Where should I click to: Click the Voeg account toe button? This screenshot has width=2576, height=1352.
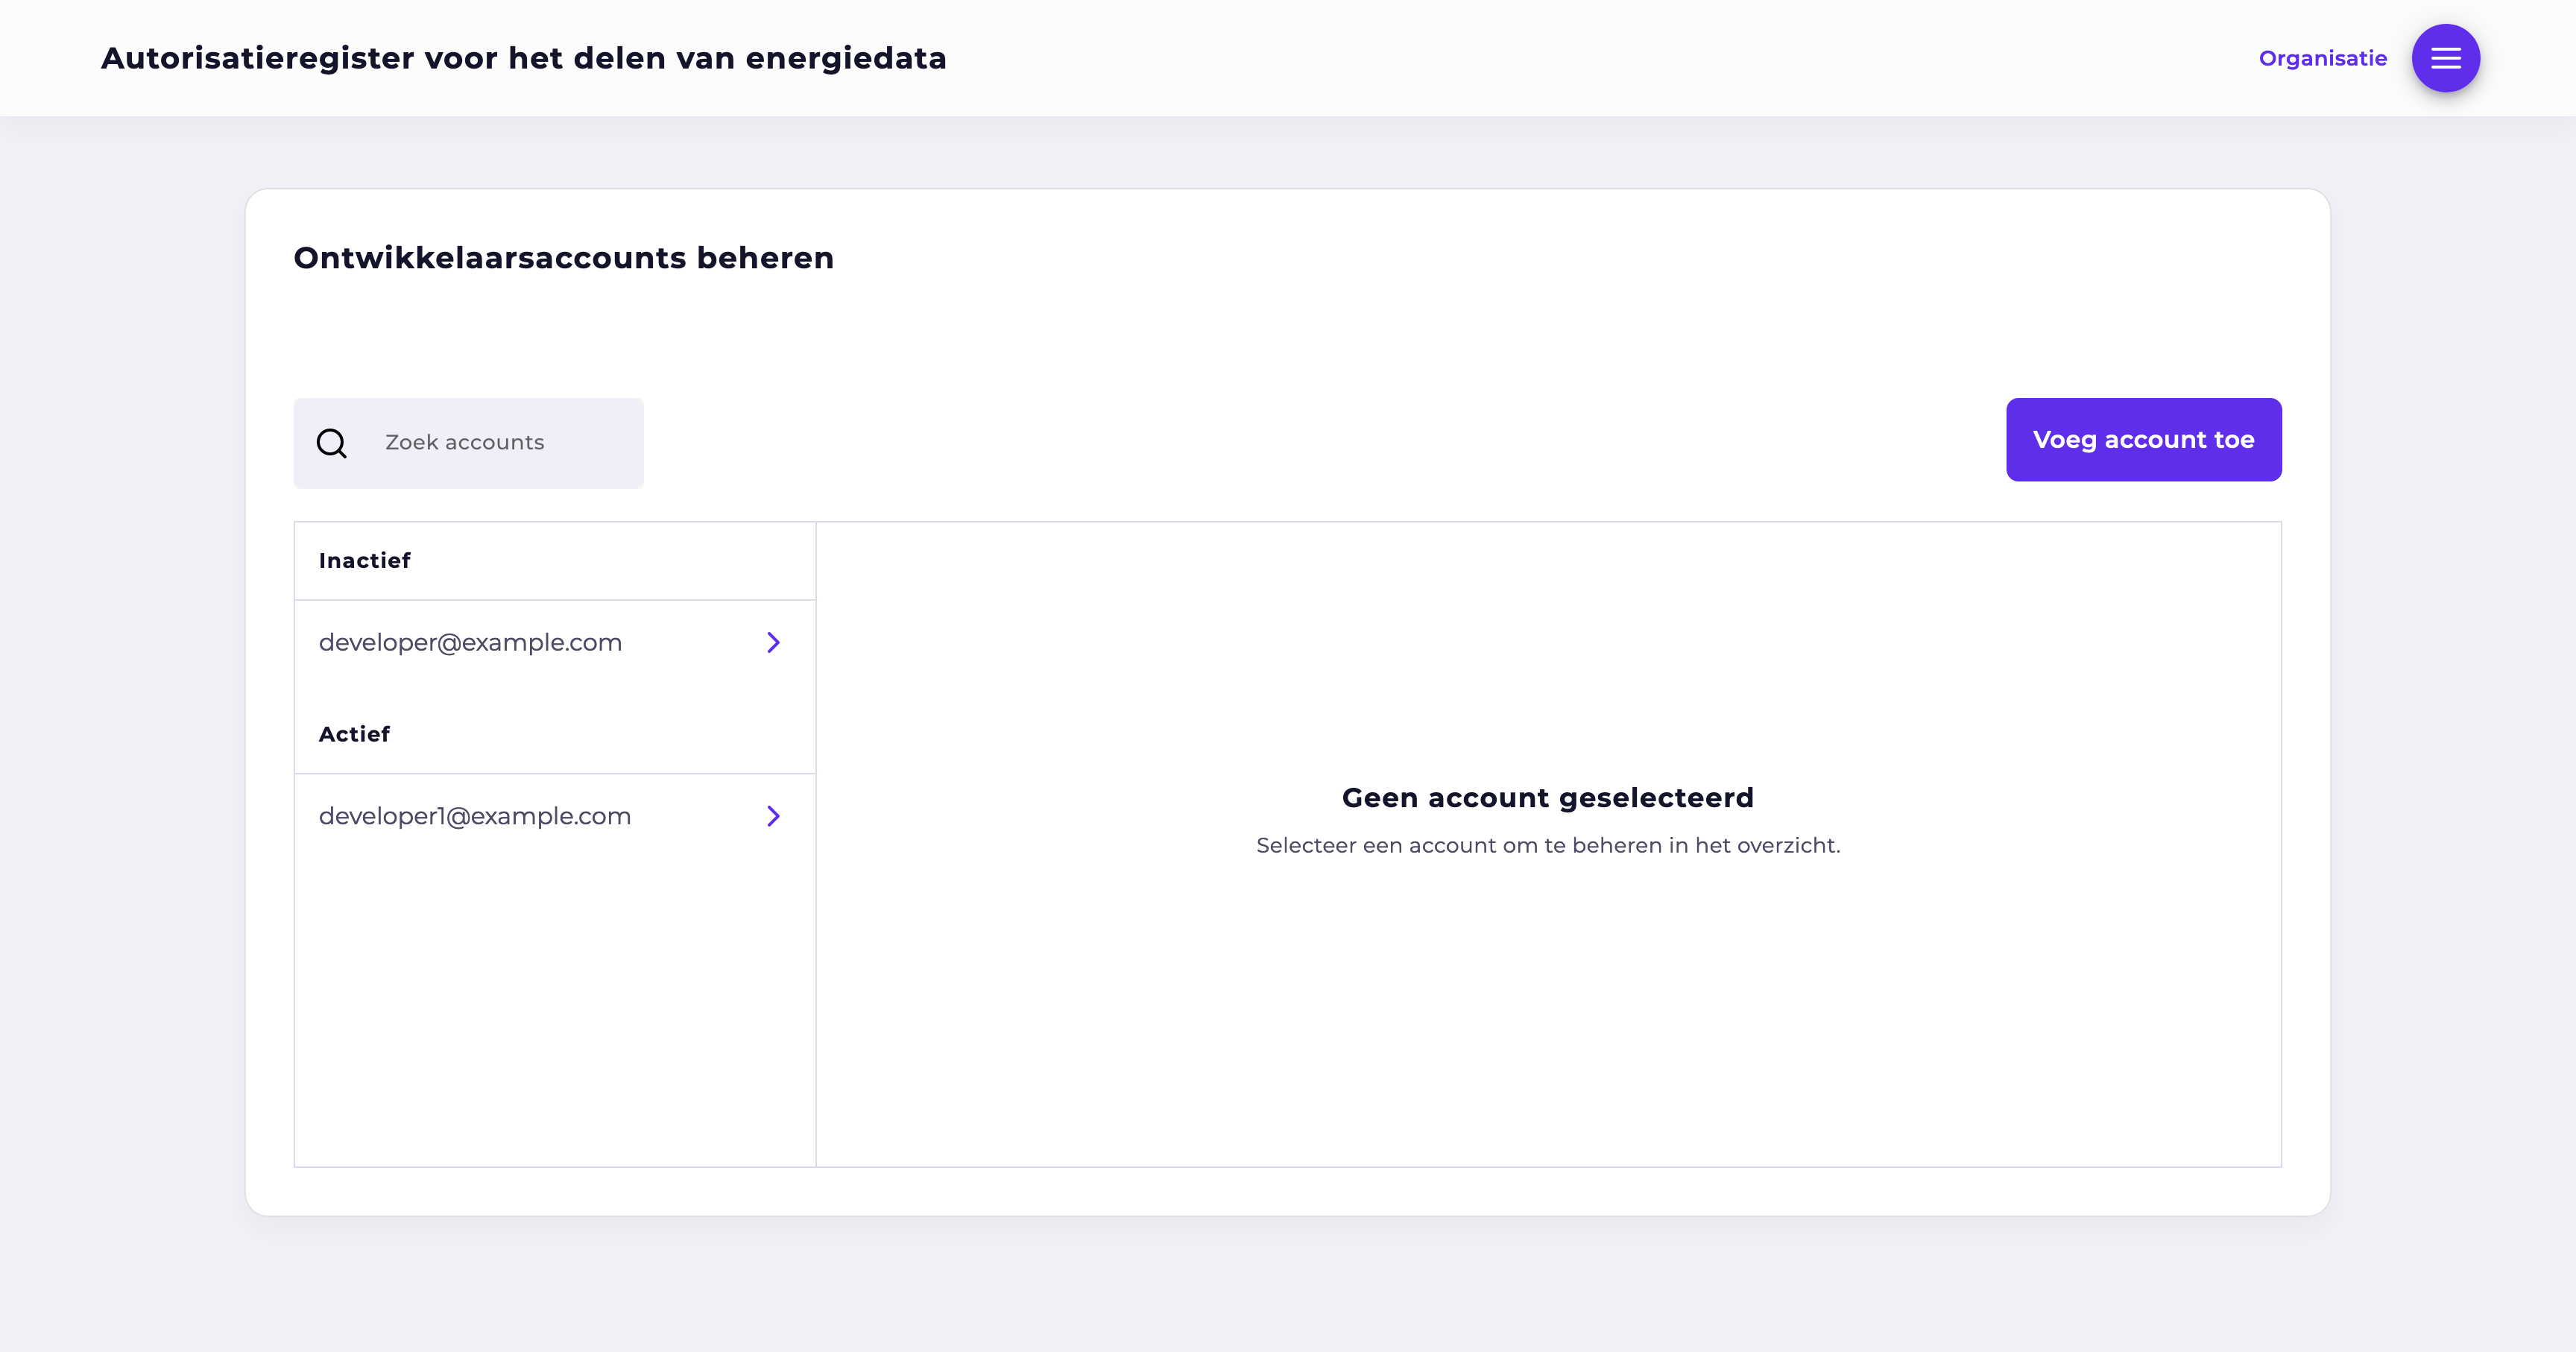[2143, 440]
